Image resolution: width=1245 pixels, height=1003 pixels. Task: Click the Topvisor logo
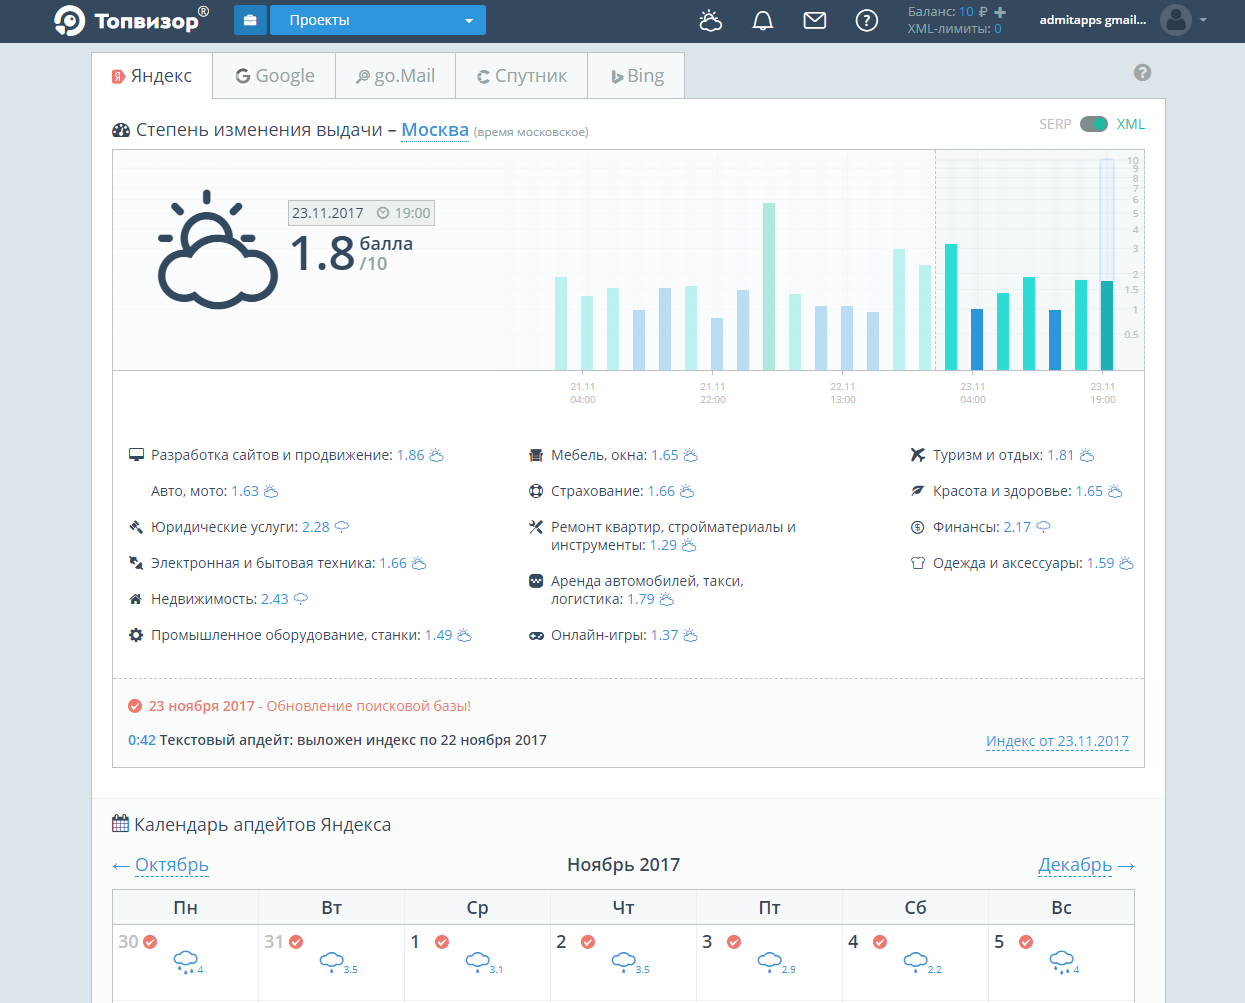coord(131,20)
